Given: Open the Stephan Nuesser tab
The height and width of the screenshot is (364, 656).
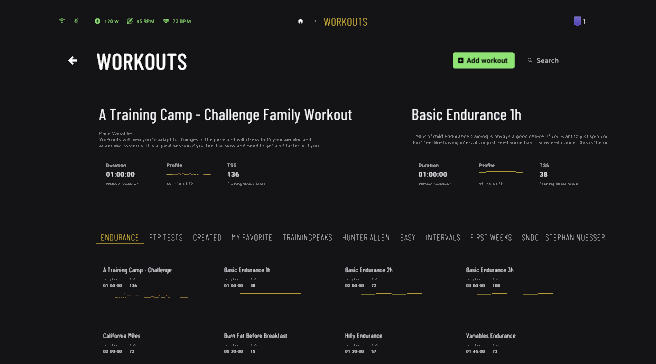Looking at the screenshot, I should (575, 238).
